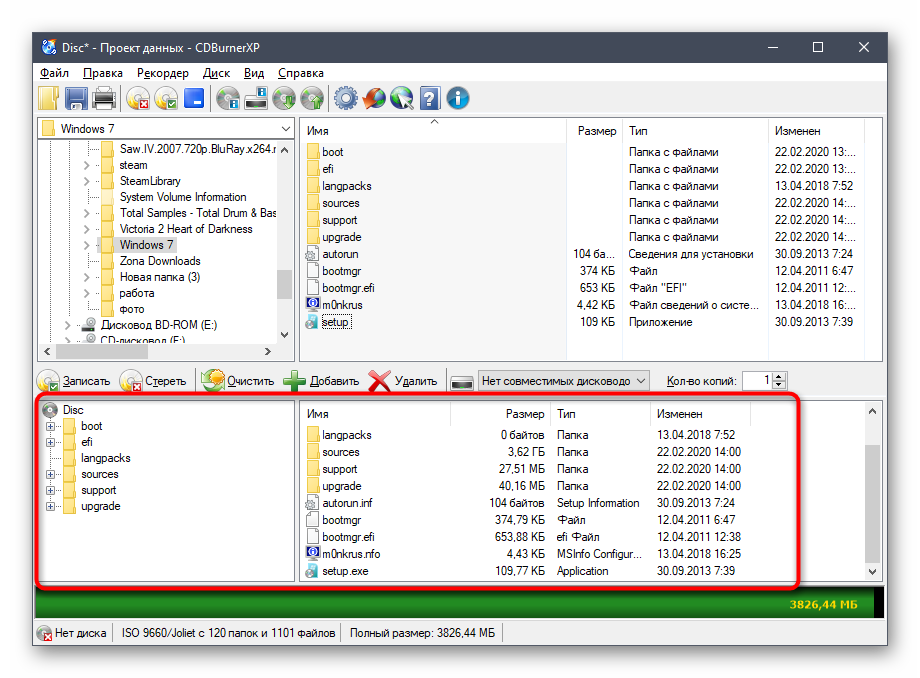The width and height of the screenshot is (920, 678).
Task: Click the Print icon in toolbar
Action: [103, 98]
